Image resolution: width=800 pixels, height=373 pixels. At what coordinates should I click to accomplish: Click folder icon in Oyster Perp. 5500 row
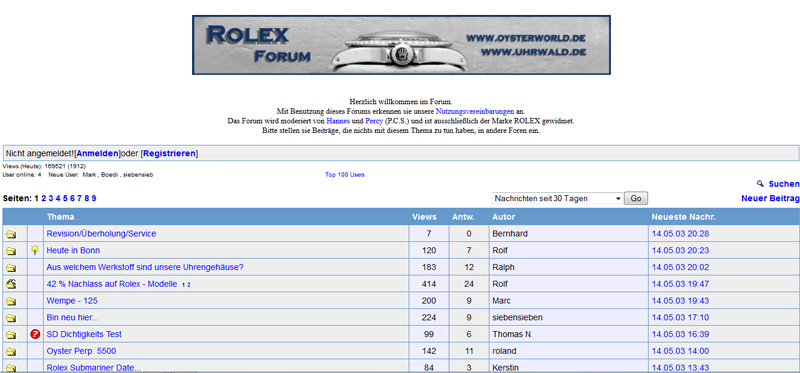(11, 352)
